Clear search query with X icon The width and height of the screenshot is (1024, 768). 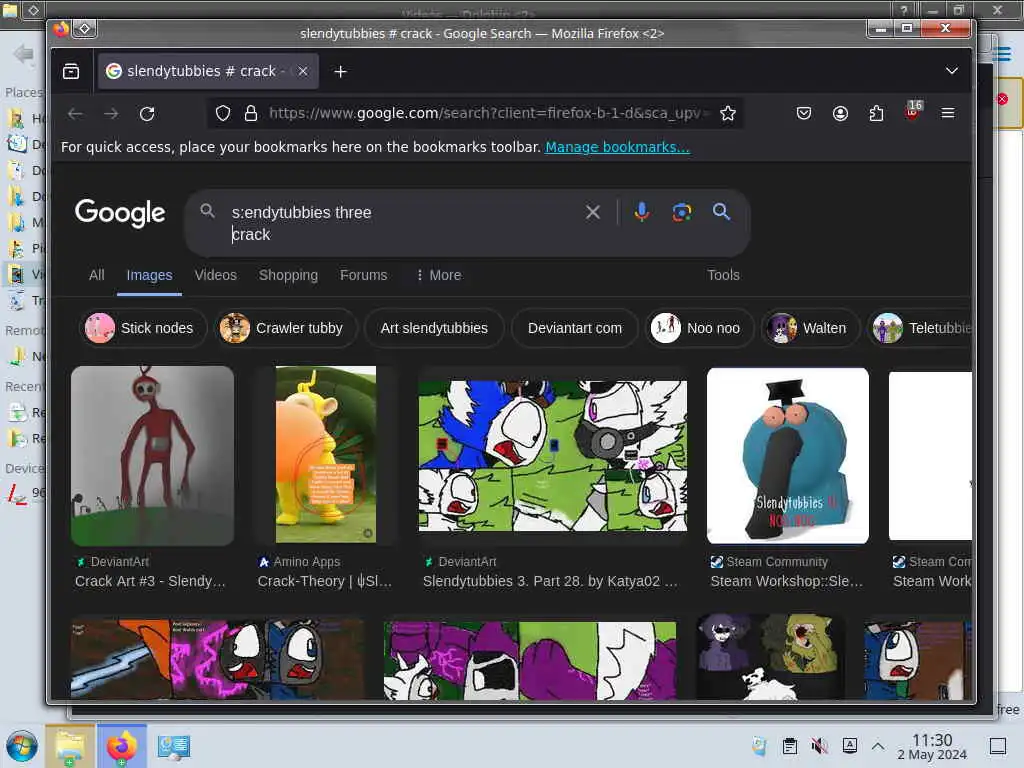(592, 212)
